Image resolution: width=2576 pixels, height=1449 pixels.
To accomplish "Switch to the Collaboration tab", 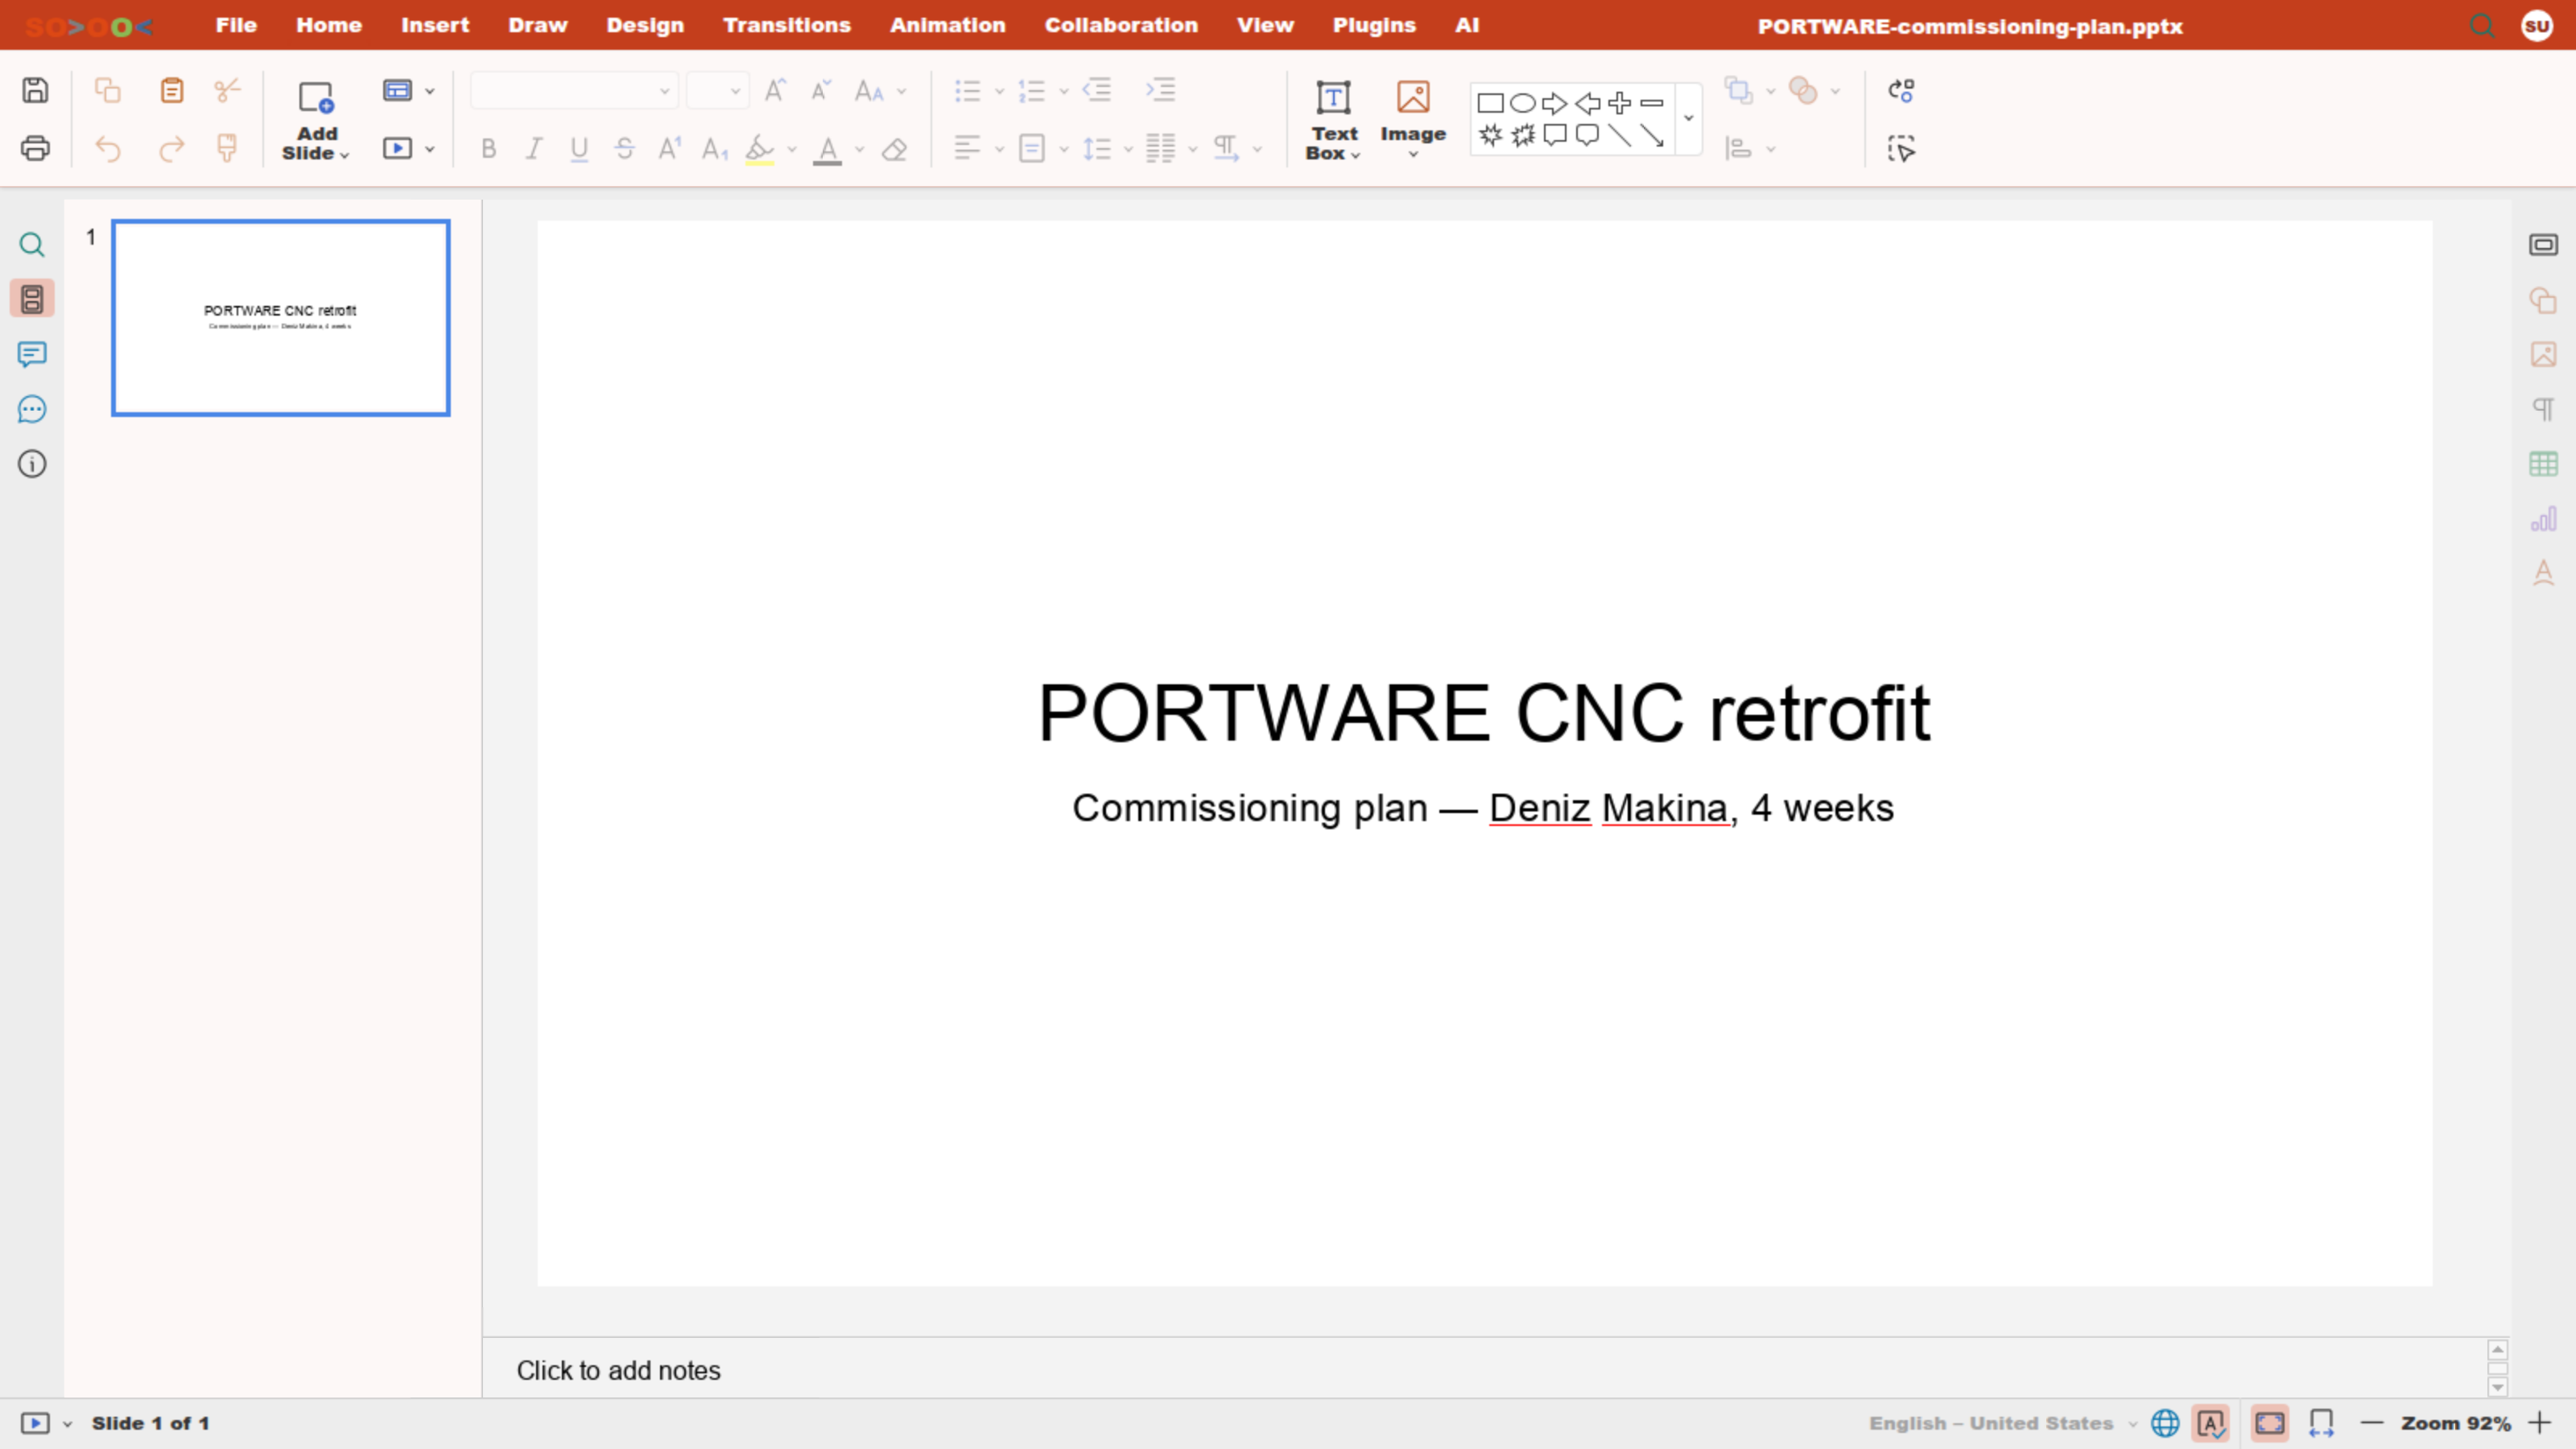I will pos(1121,25).
